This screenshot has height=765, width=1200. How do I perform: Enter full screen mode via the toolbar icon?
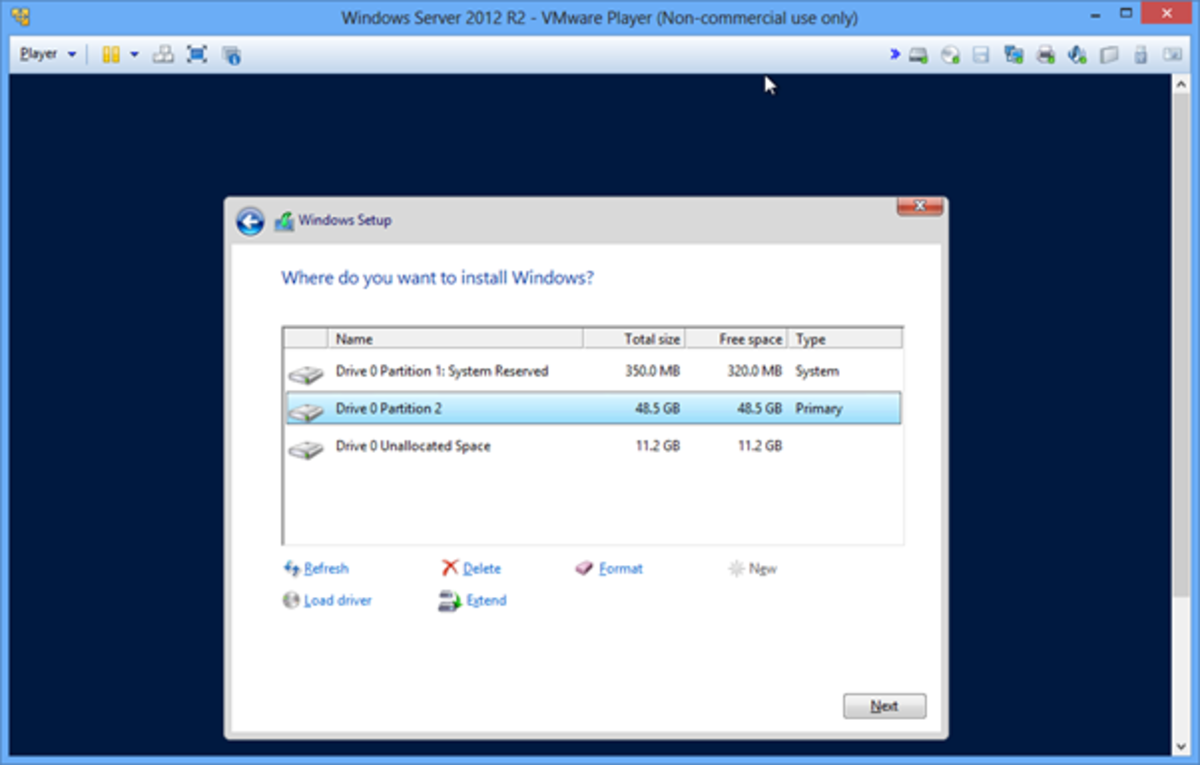(197, 55)
